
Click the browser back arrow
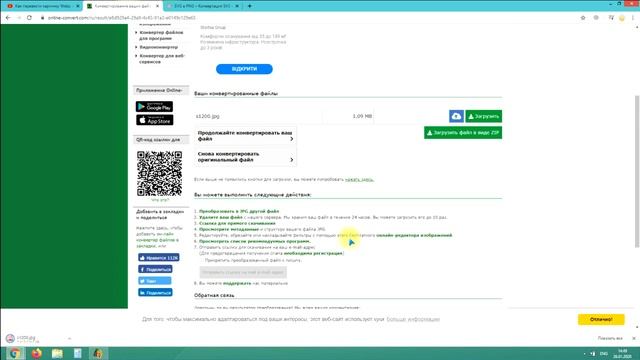[8, 18]
